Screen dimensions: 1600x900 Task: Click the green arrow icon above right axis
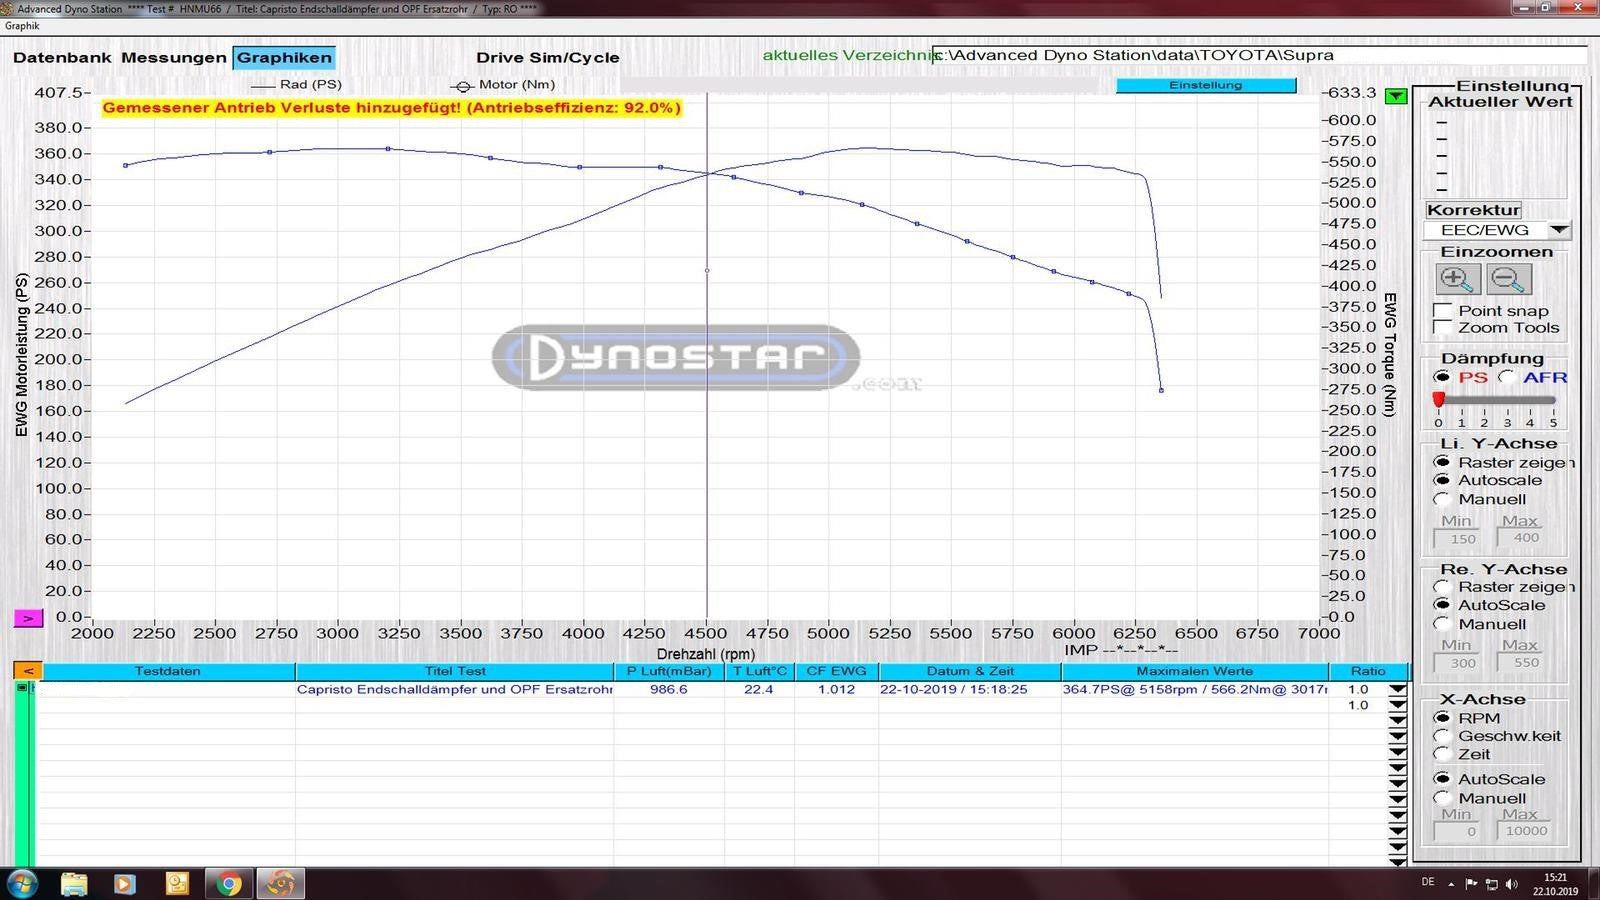coord(1396,97)
